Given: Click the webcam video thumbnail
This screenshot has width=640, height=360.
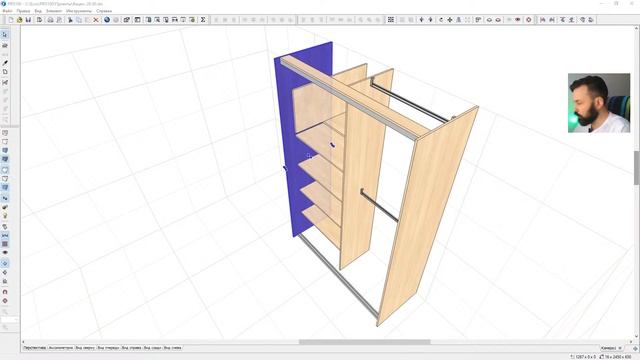Looking at the screenshot, I should point(599,103).
